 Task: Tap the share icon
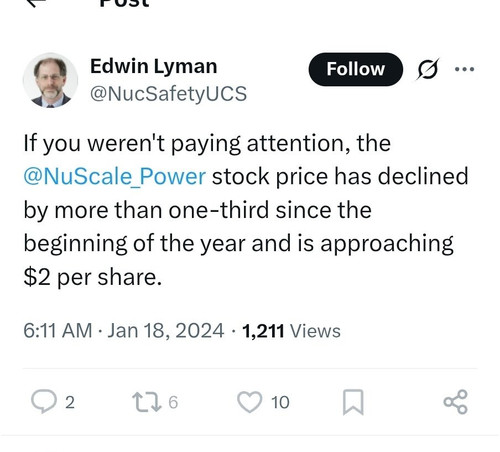(456, 402)
